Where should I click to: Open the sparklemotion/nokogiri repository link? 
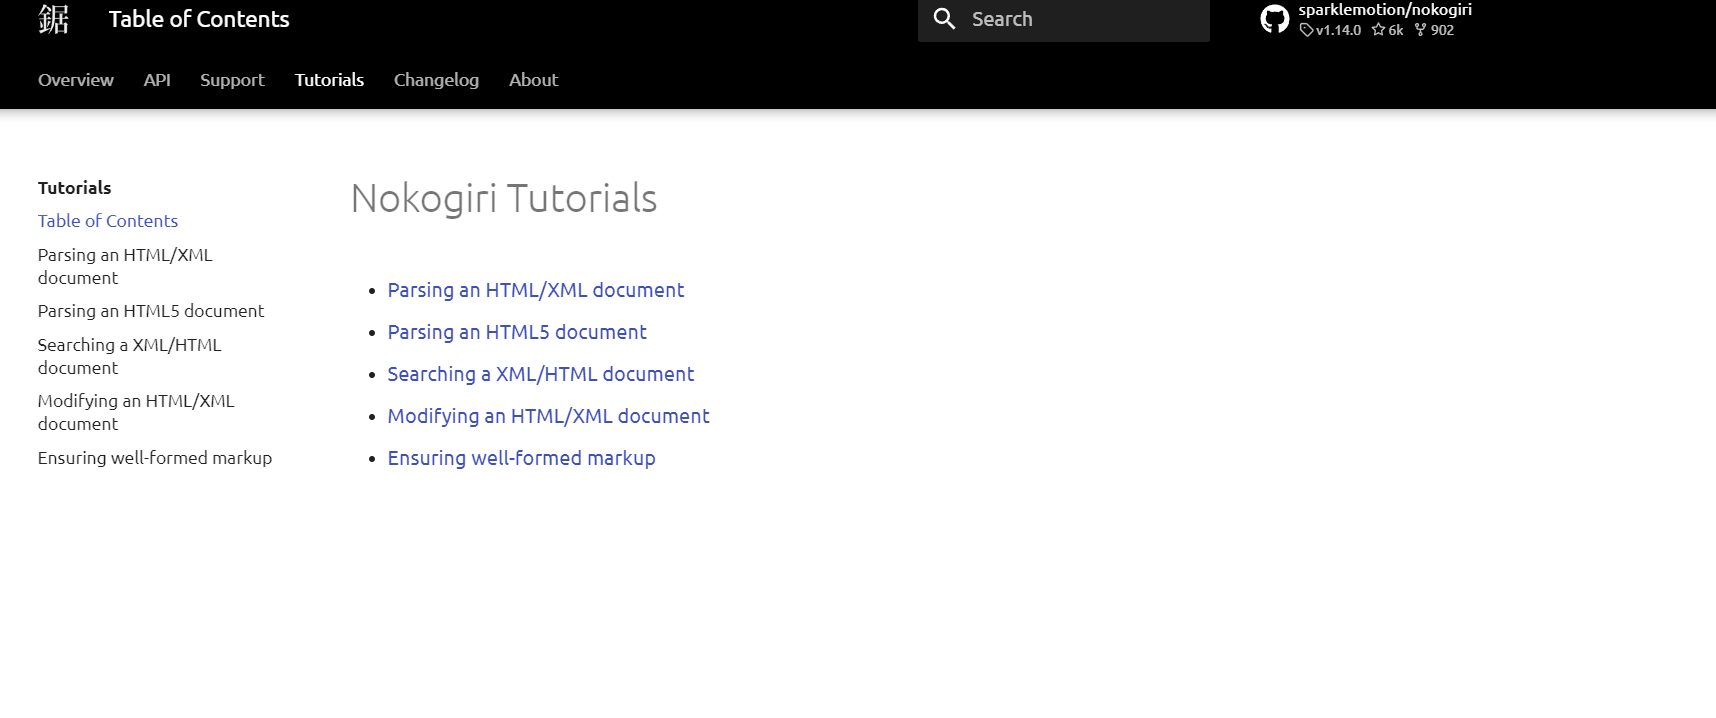(x=1385, y=10)
